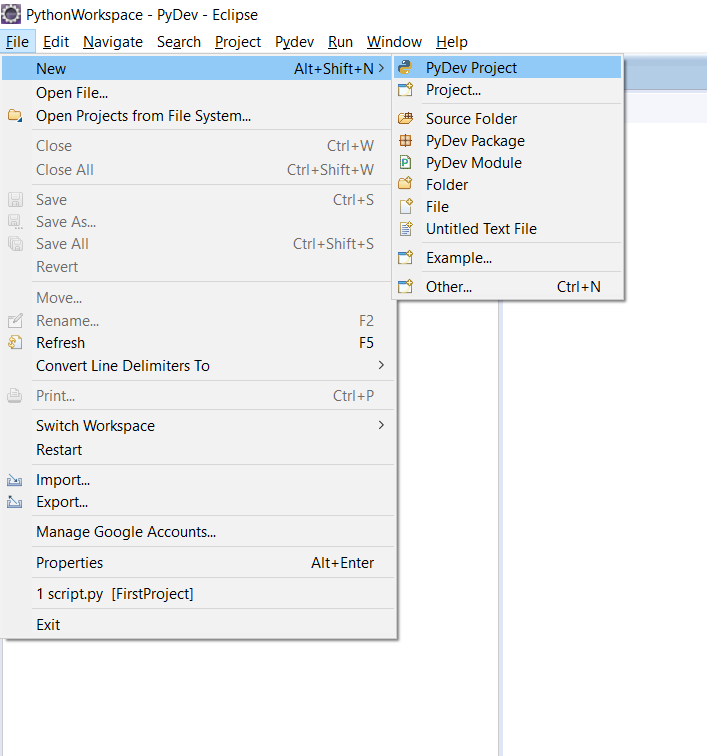Click the Open Projects from File System icon
This screenshot has height=756, width=707.
[x=15, y=116]
